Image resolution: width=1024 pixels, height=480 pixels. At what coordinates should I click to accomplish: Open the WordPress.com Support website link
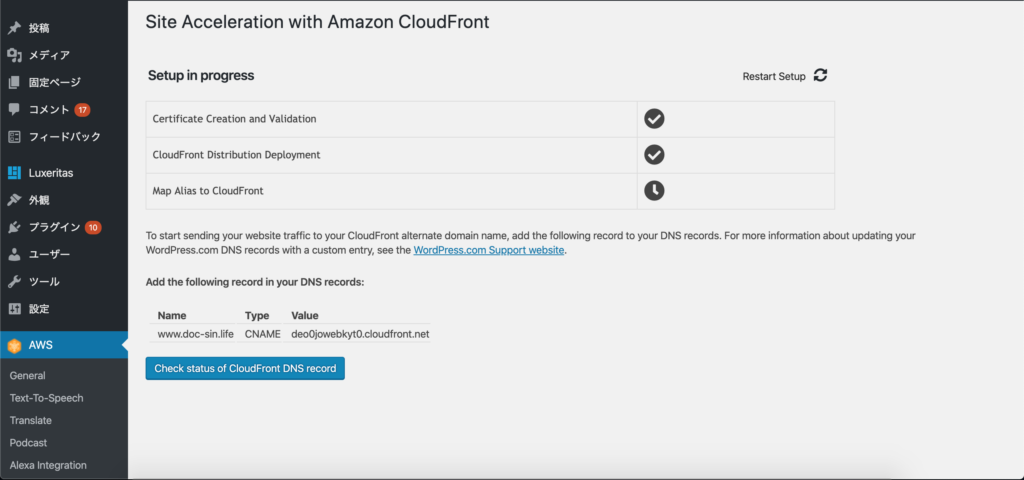tap(488, 250)
